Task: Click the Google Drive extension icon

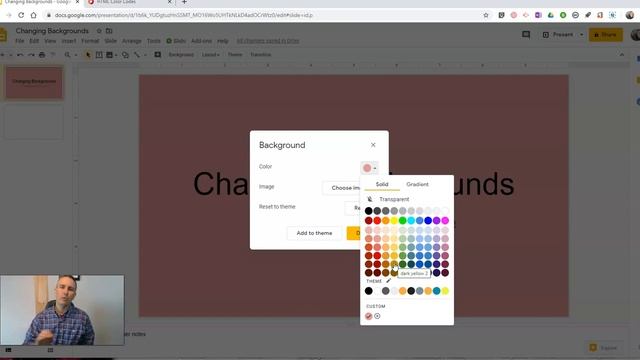Action: [551, 15]
